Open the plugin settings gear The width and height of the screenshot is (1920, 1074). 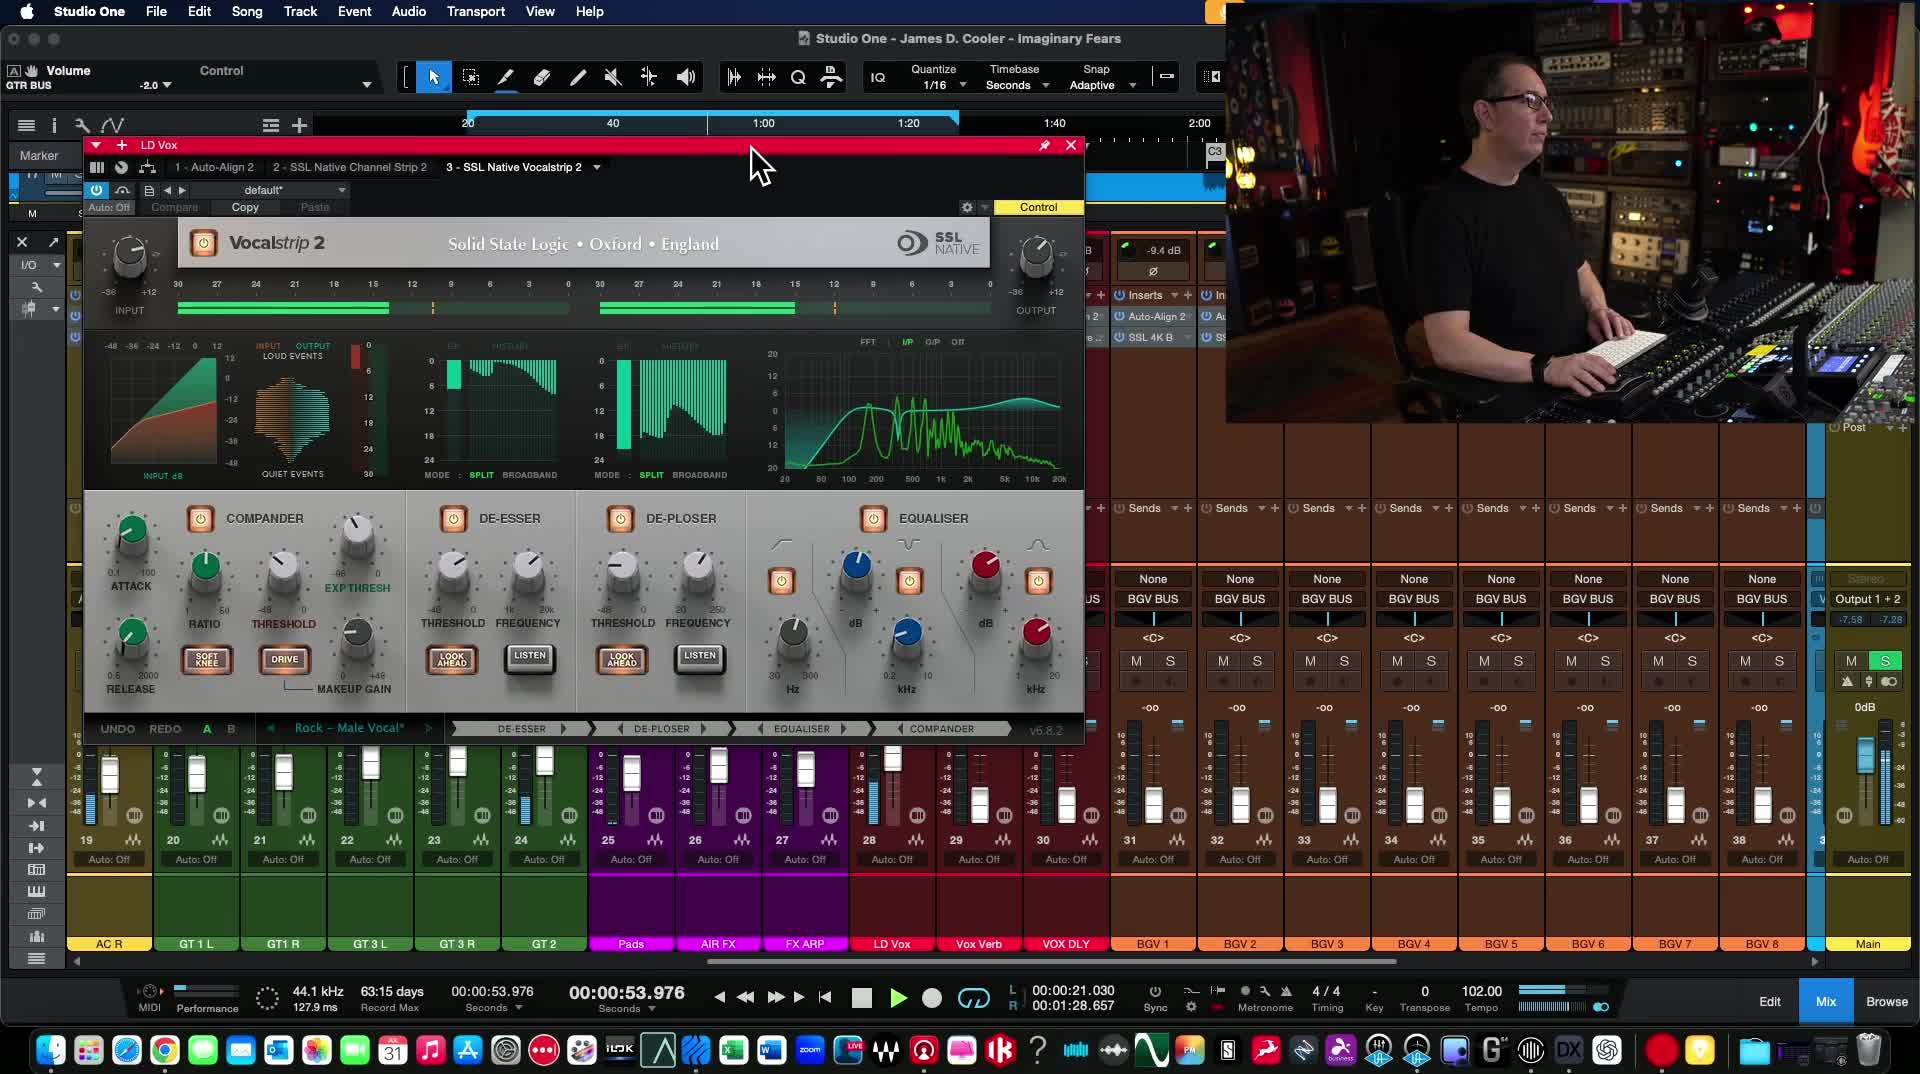(967, 207)
